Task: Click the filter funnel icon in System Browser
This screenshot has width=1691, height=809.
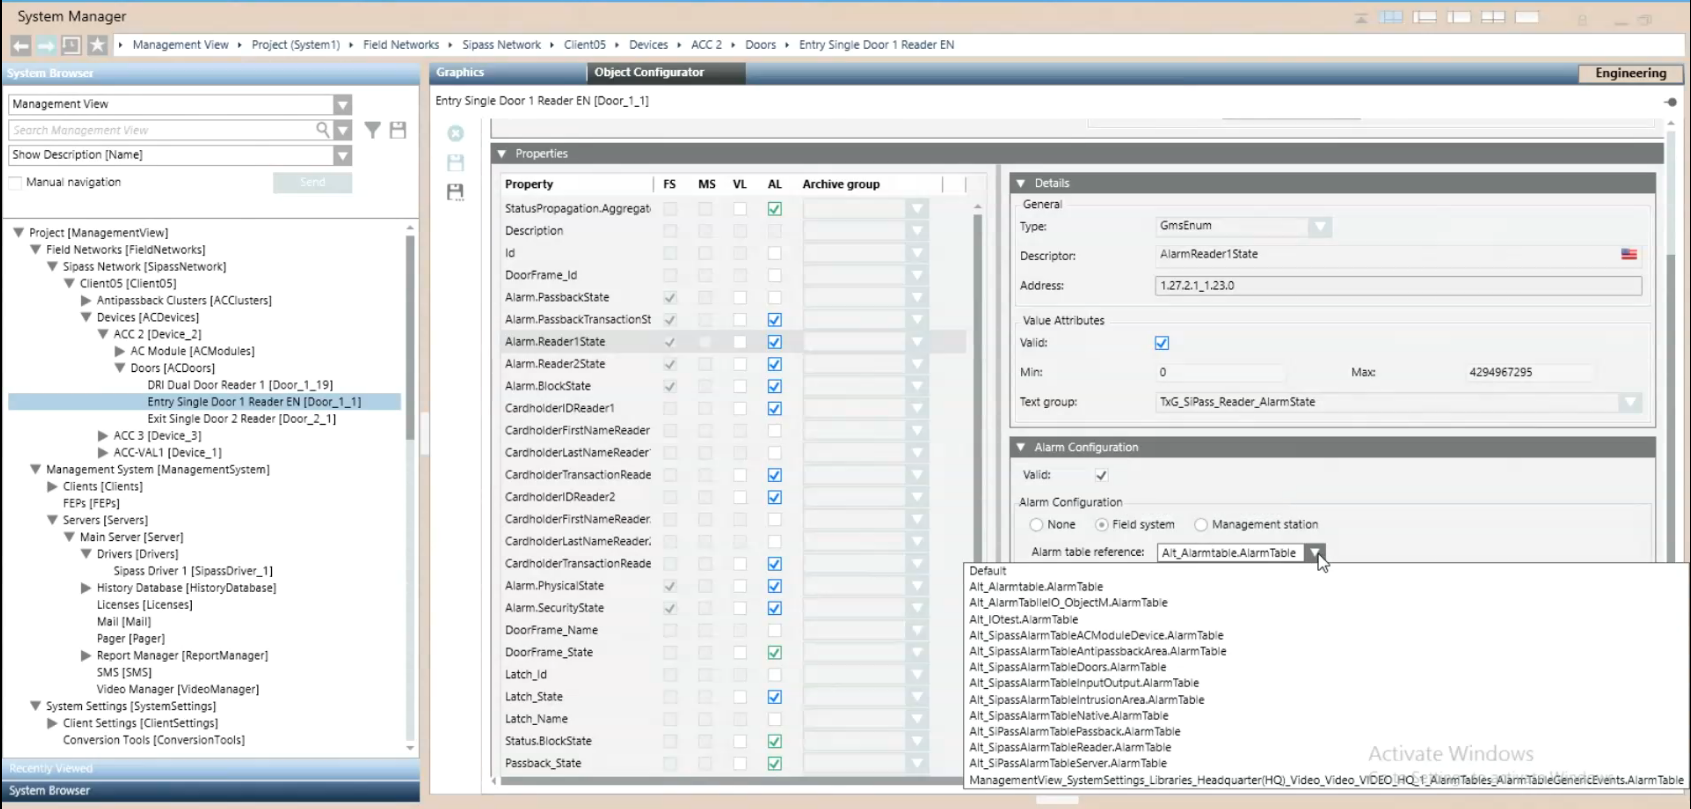Action: (x=372, y=130)
